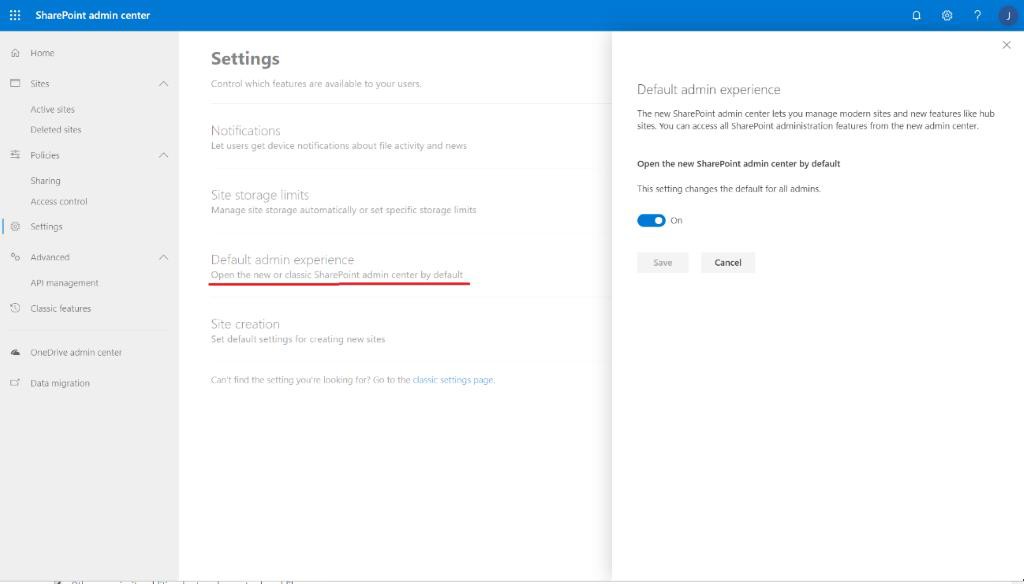Open the help question mark icon
The image size is (1024, 584).
pos(977,16)
